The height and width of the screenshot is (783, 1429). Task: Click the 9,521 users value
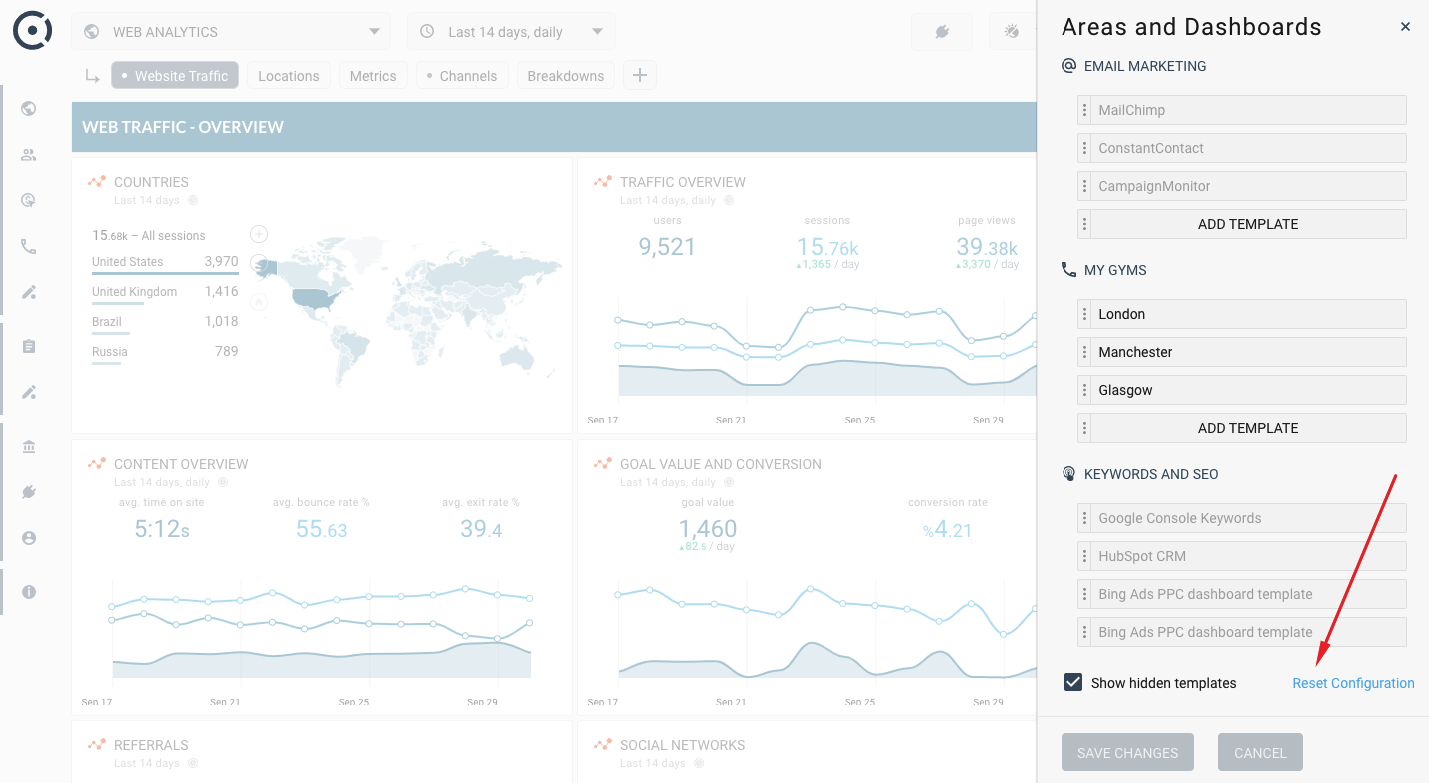[667, 247]
